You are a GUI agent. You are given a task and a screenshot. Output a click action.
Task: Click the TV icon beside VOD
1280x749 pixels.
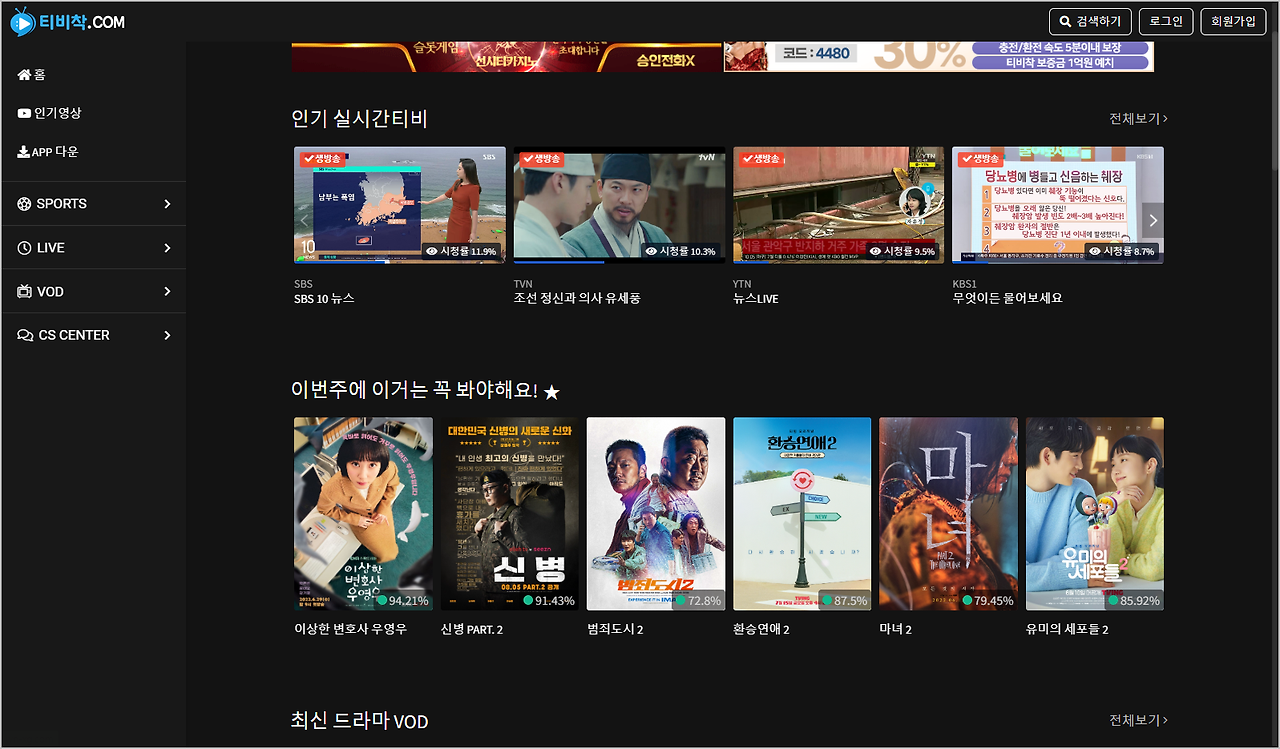coord(23,291)
